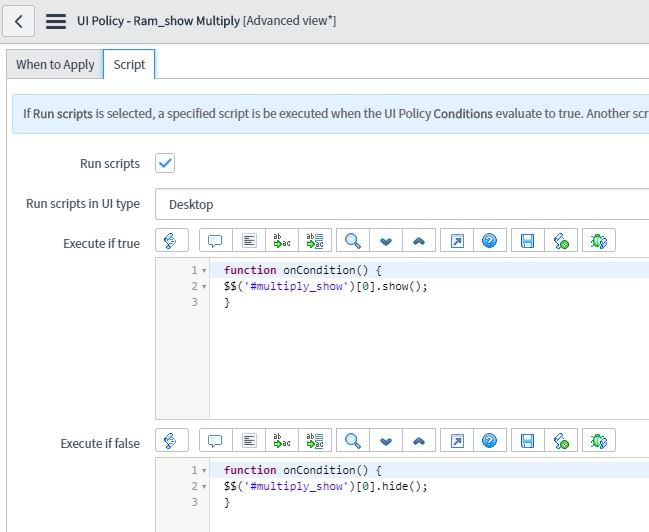Toggle syntax highlighting in Execute if true toolbar
649x532 pixels.
coord(172,241)
